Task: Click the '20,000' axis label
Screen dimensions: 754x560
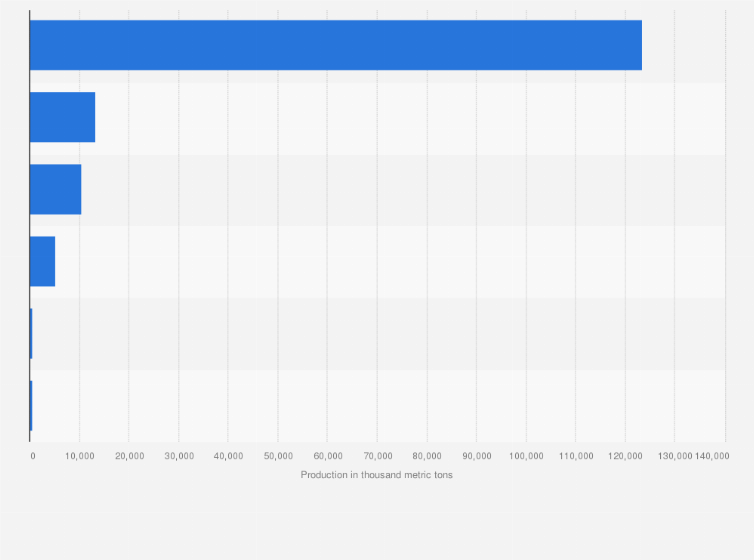Action: pyautogui.click(x=129, y=456)
